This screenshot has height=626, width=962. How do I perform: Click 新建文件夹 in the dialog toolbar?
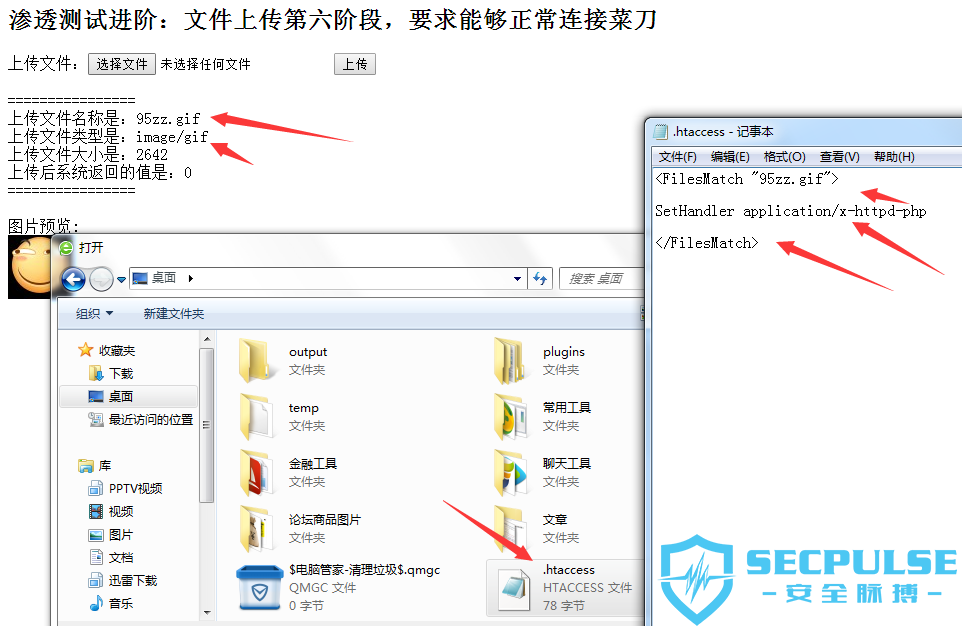click(174, 314)
